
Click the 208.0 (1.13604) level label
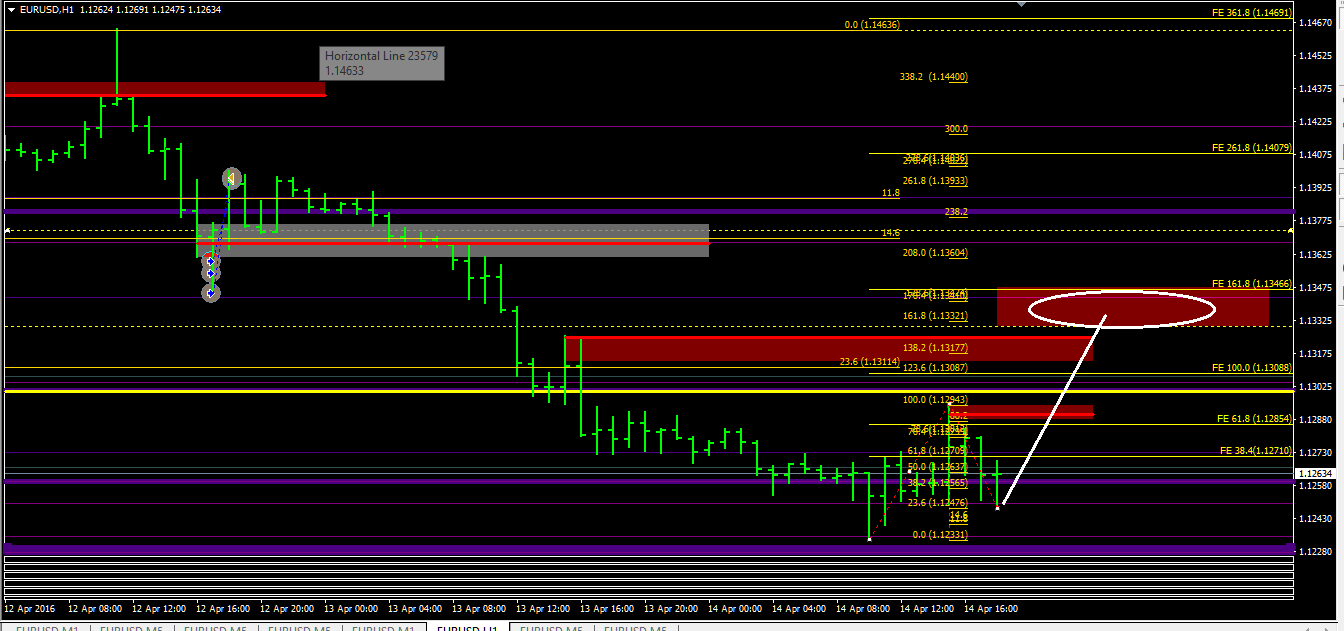tap(935, 253)
